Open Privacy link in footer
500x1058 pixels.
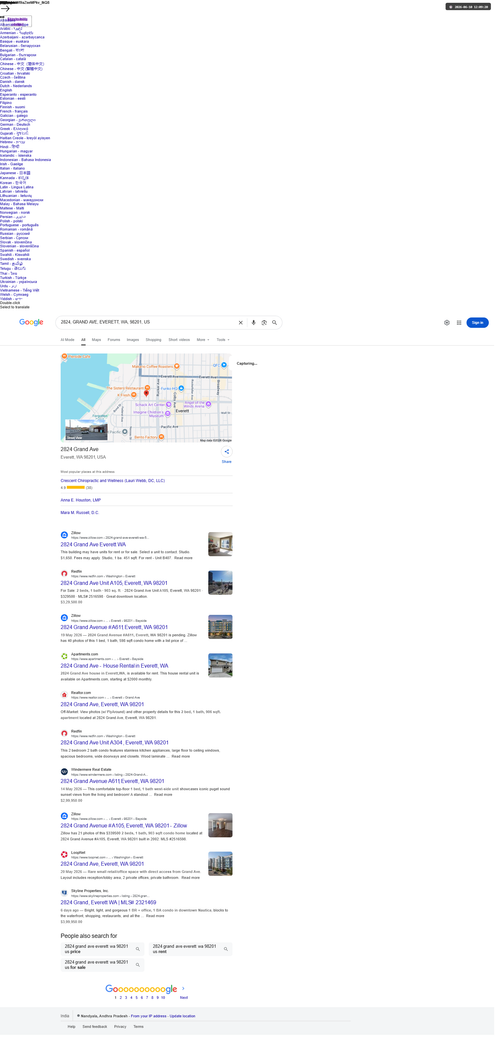coord(120,1026)
